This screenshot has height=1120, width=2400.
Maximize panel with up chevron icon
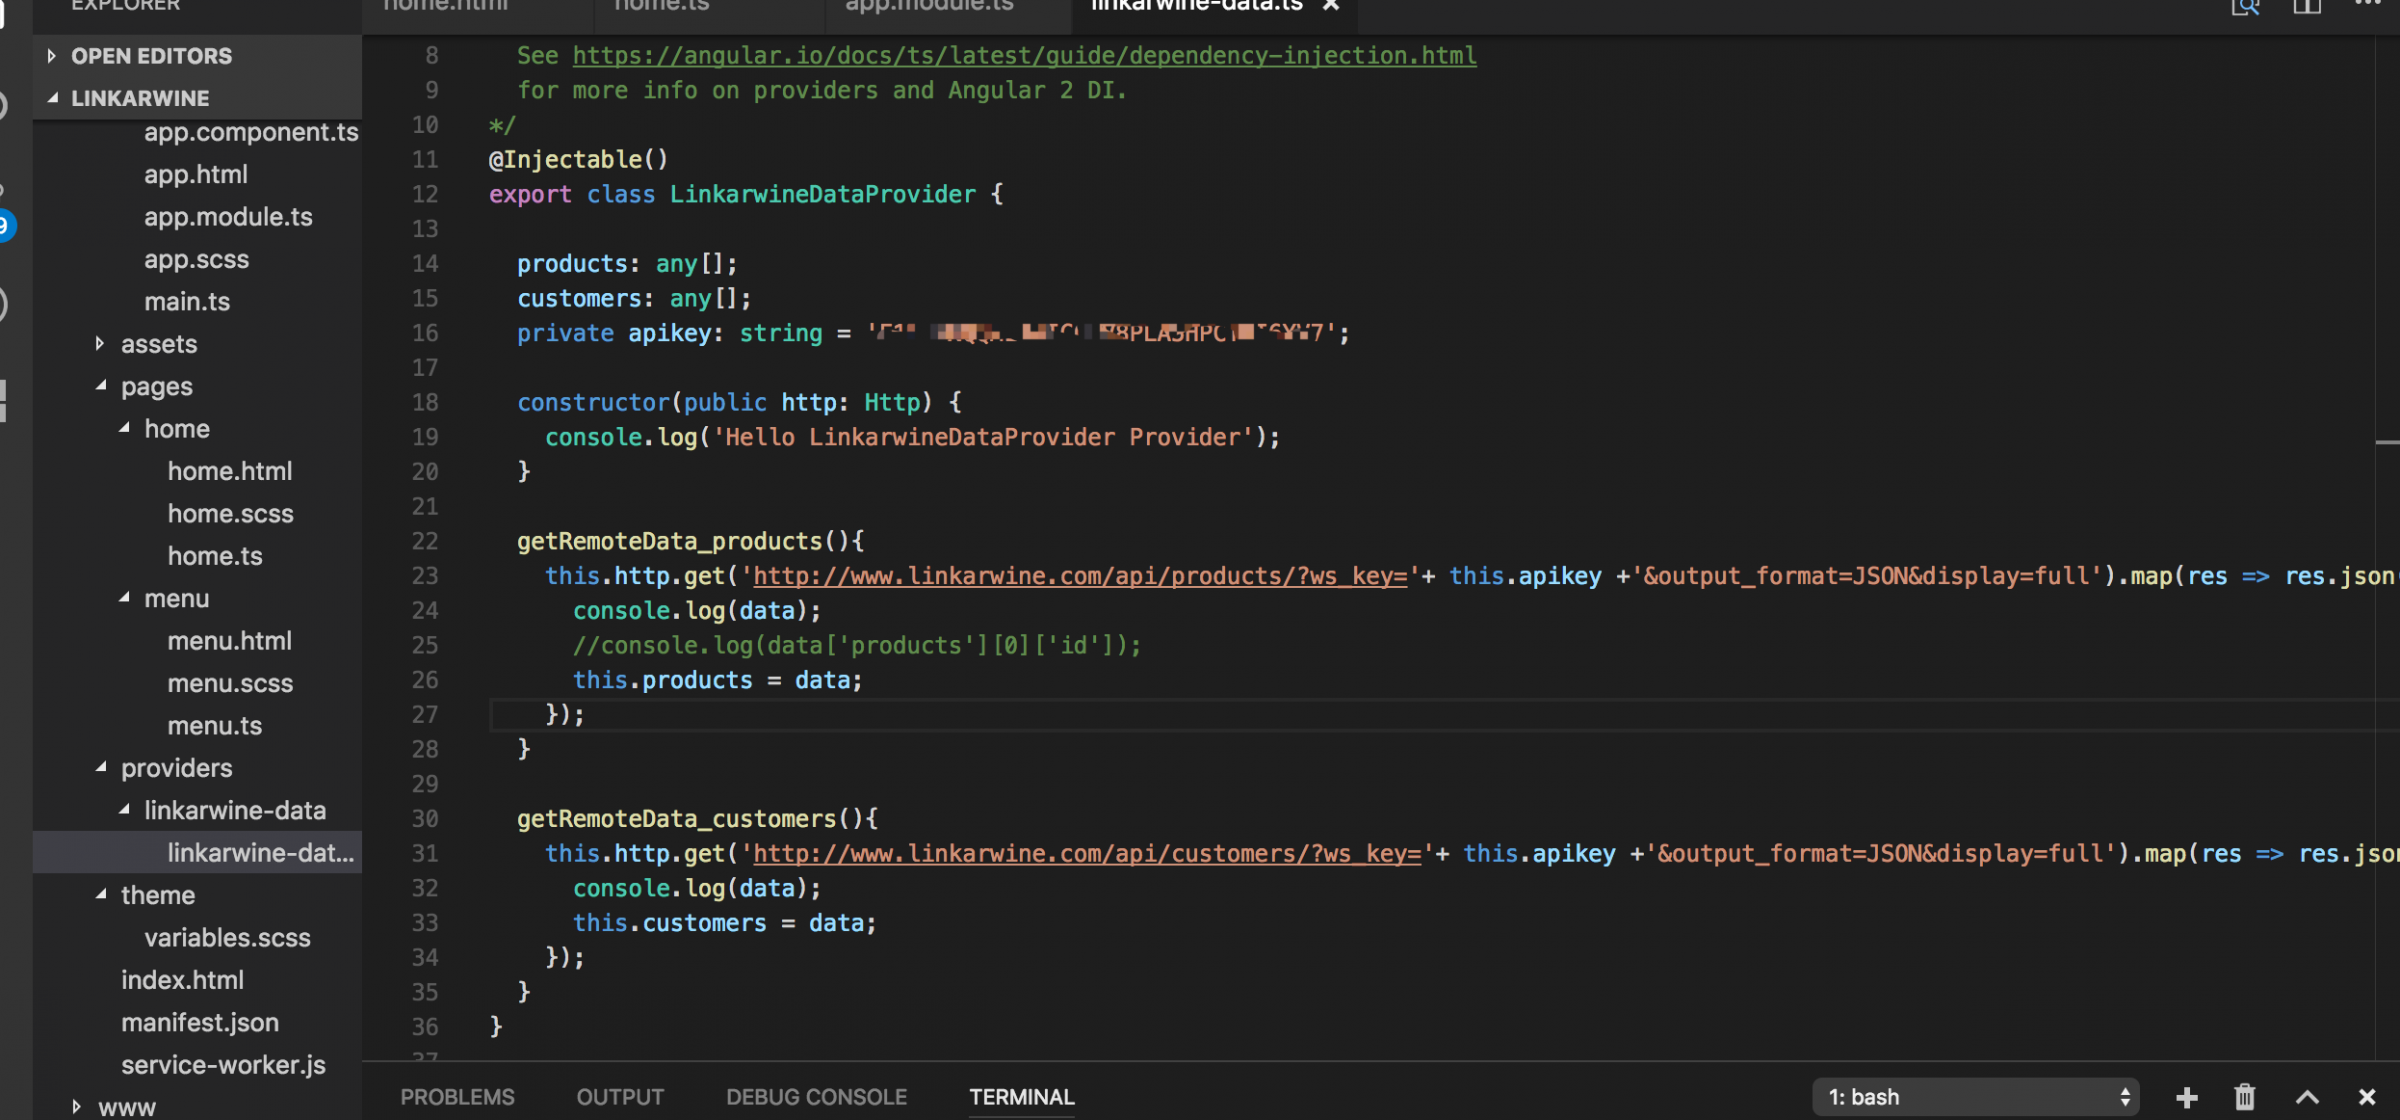(x=2307, y=1097)
